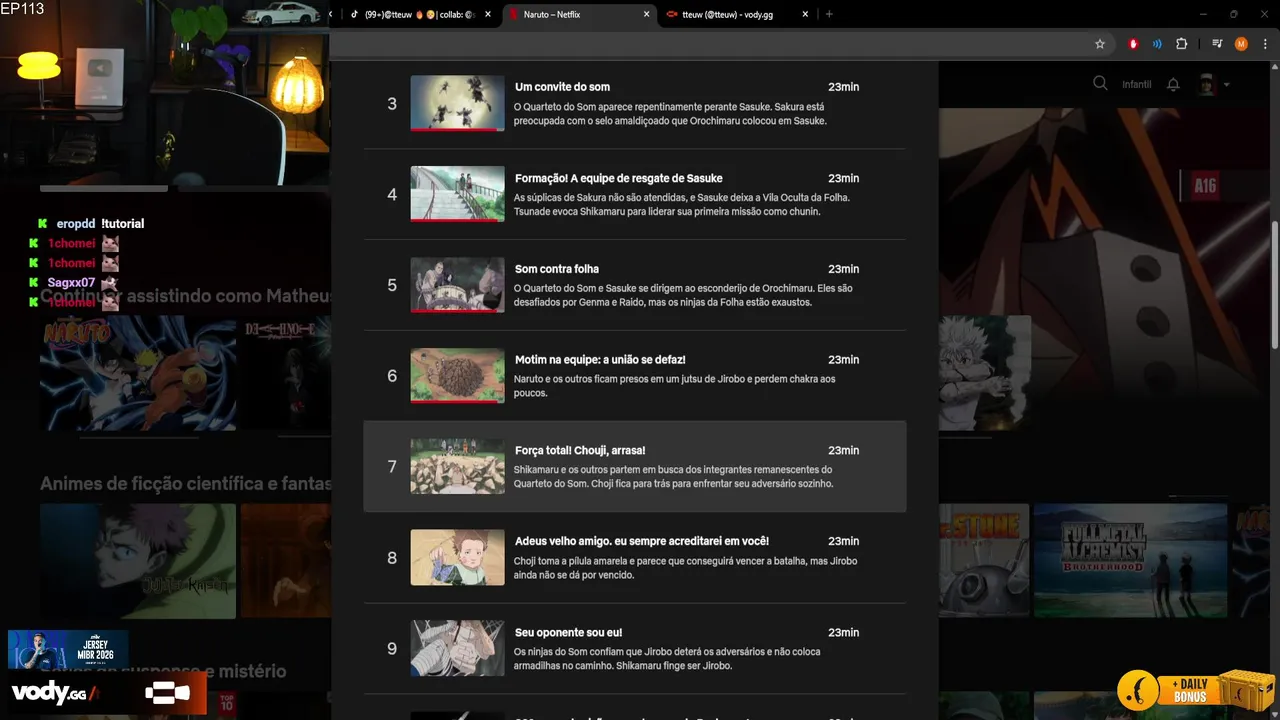Open a new browser tab
This screenshot has width=1280, height=720.
click(829, 14)
